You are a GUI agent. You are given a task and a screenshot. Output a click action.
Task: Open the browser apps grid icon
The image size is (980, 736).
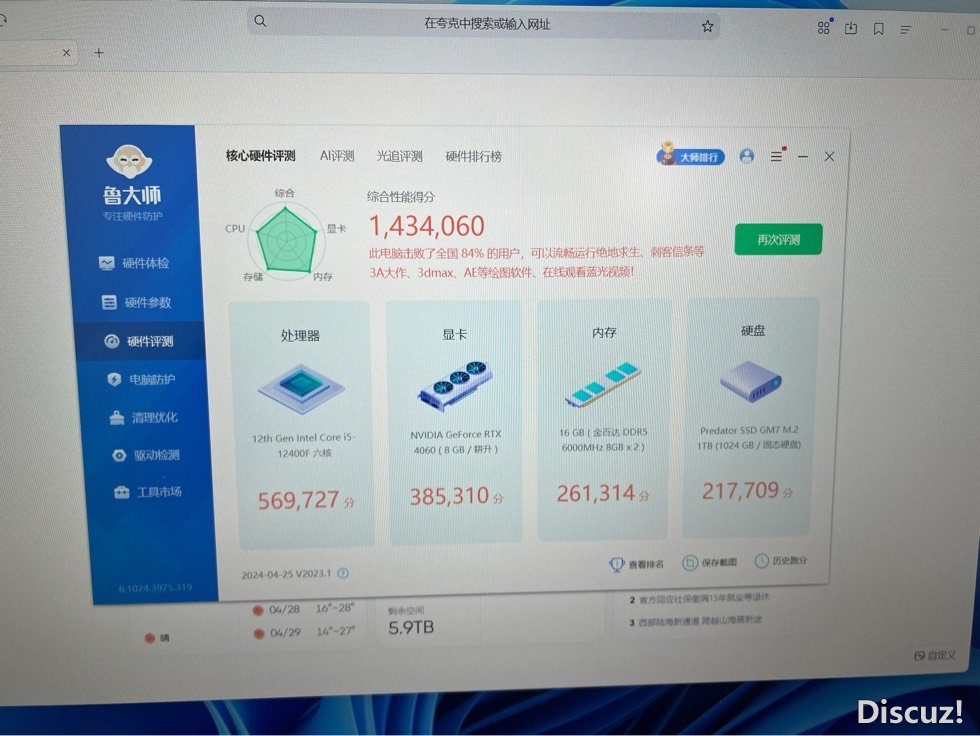(x=824, y=27)
